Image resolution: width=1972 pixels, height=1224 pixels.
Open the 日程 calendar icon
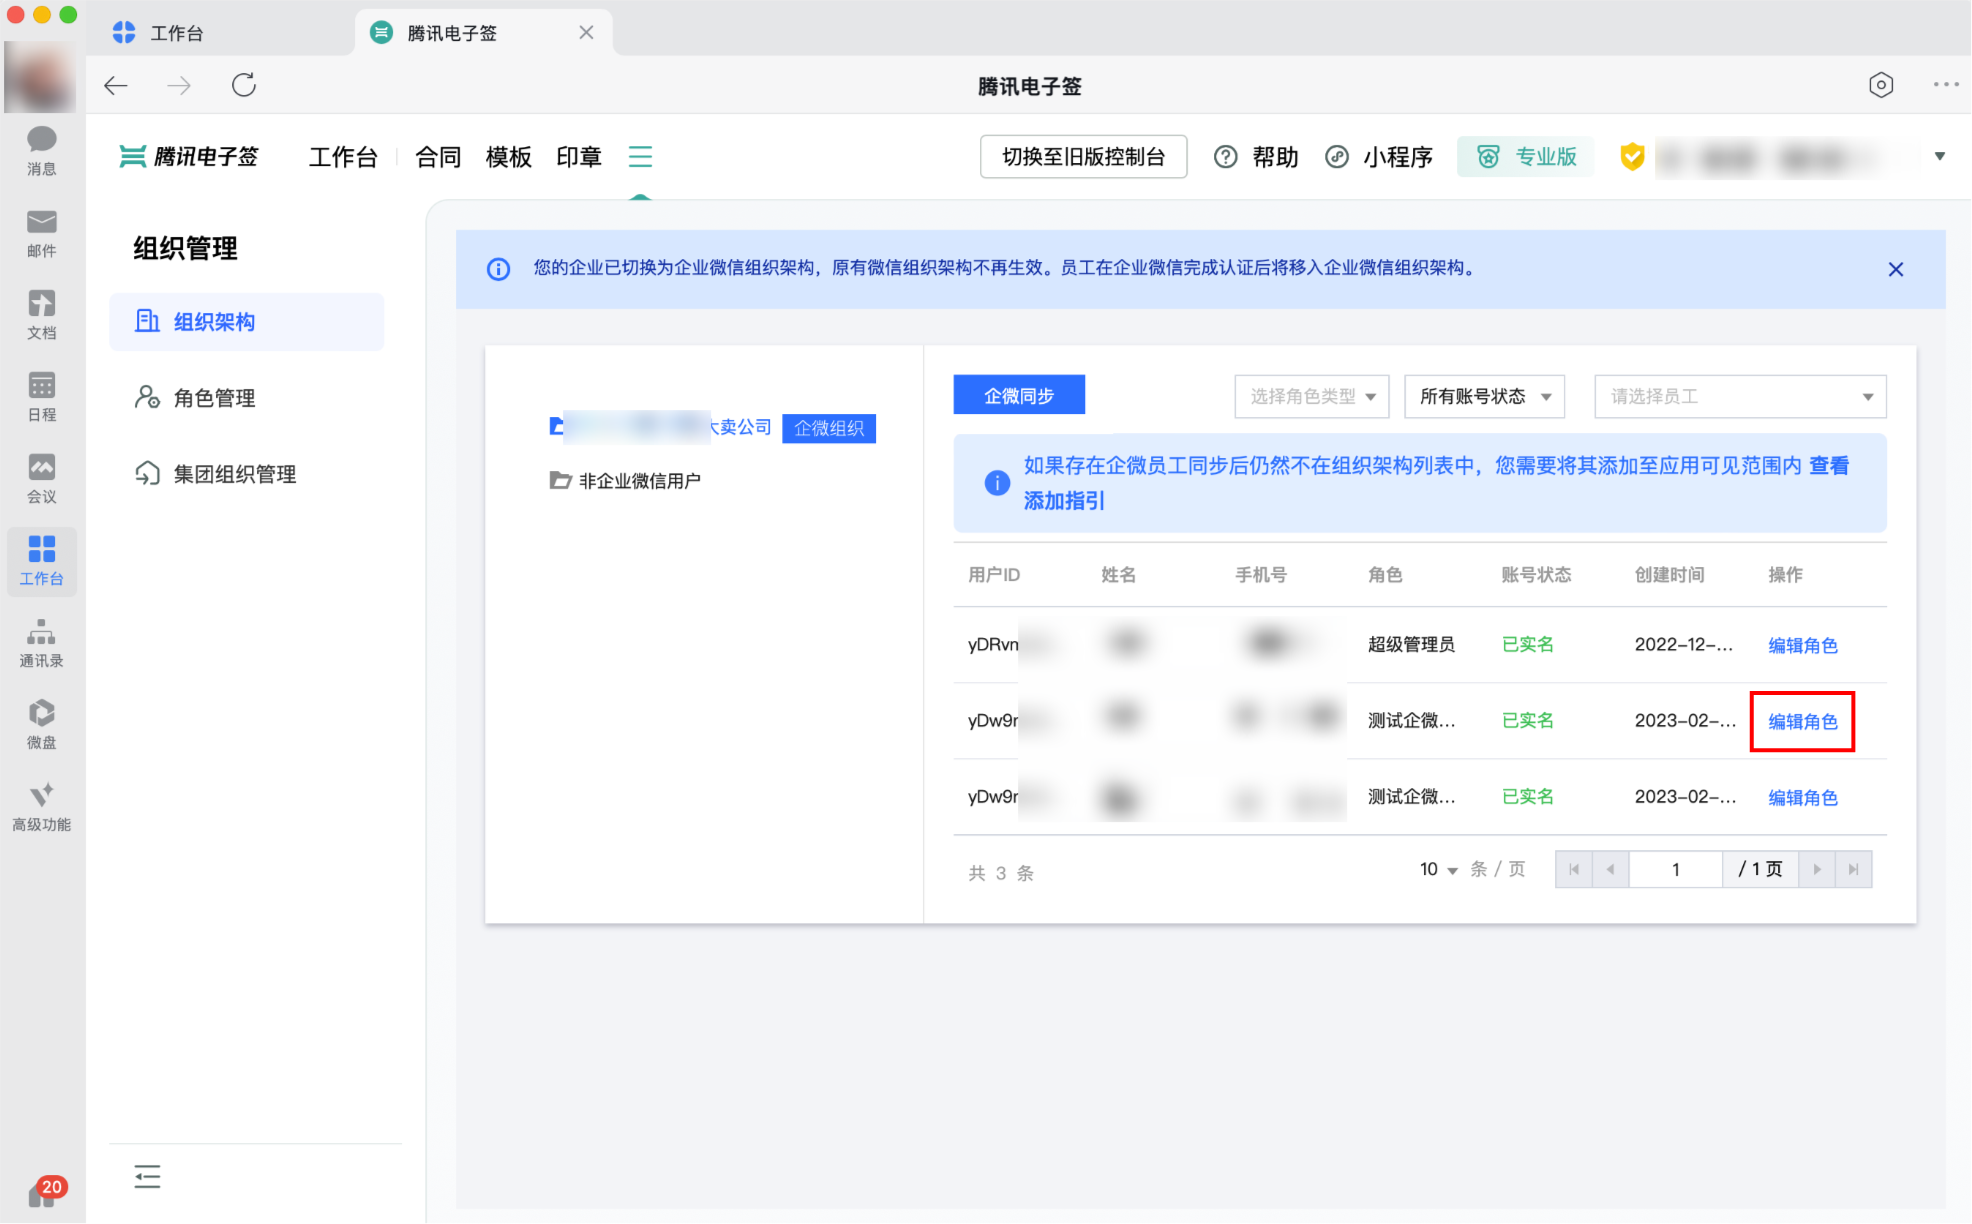click(41, 396)
